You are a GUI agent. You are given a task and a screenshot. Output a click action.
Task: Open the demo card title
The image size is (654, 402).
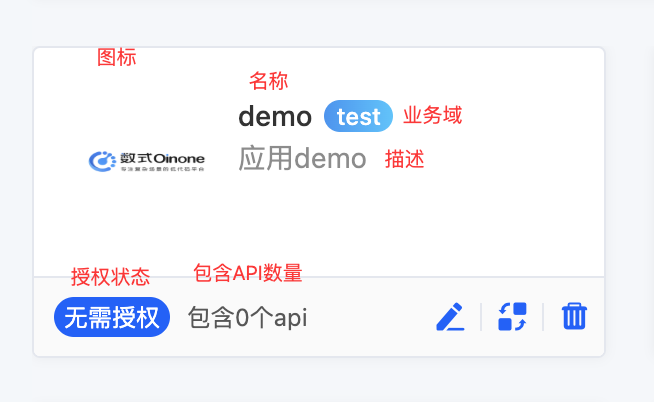coord(275,116)
